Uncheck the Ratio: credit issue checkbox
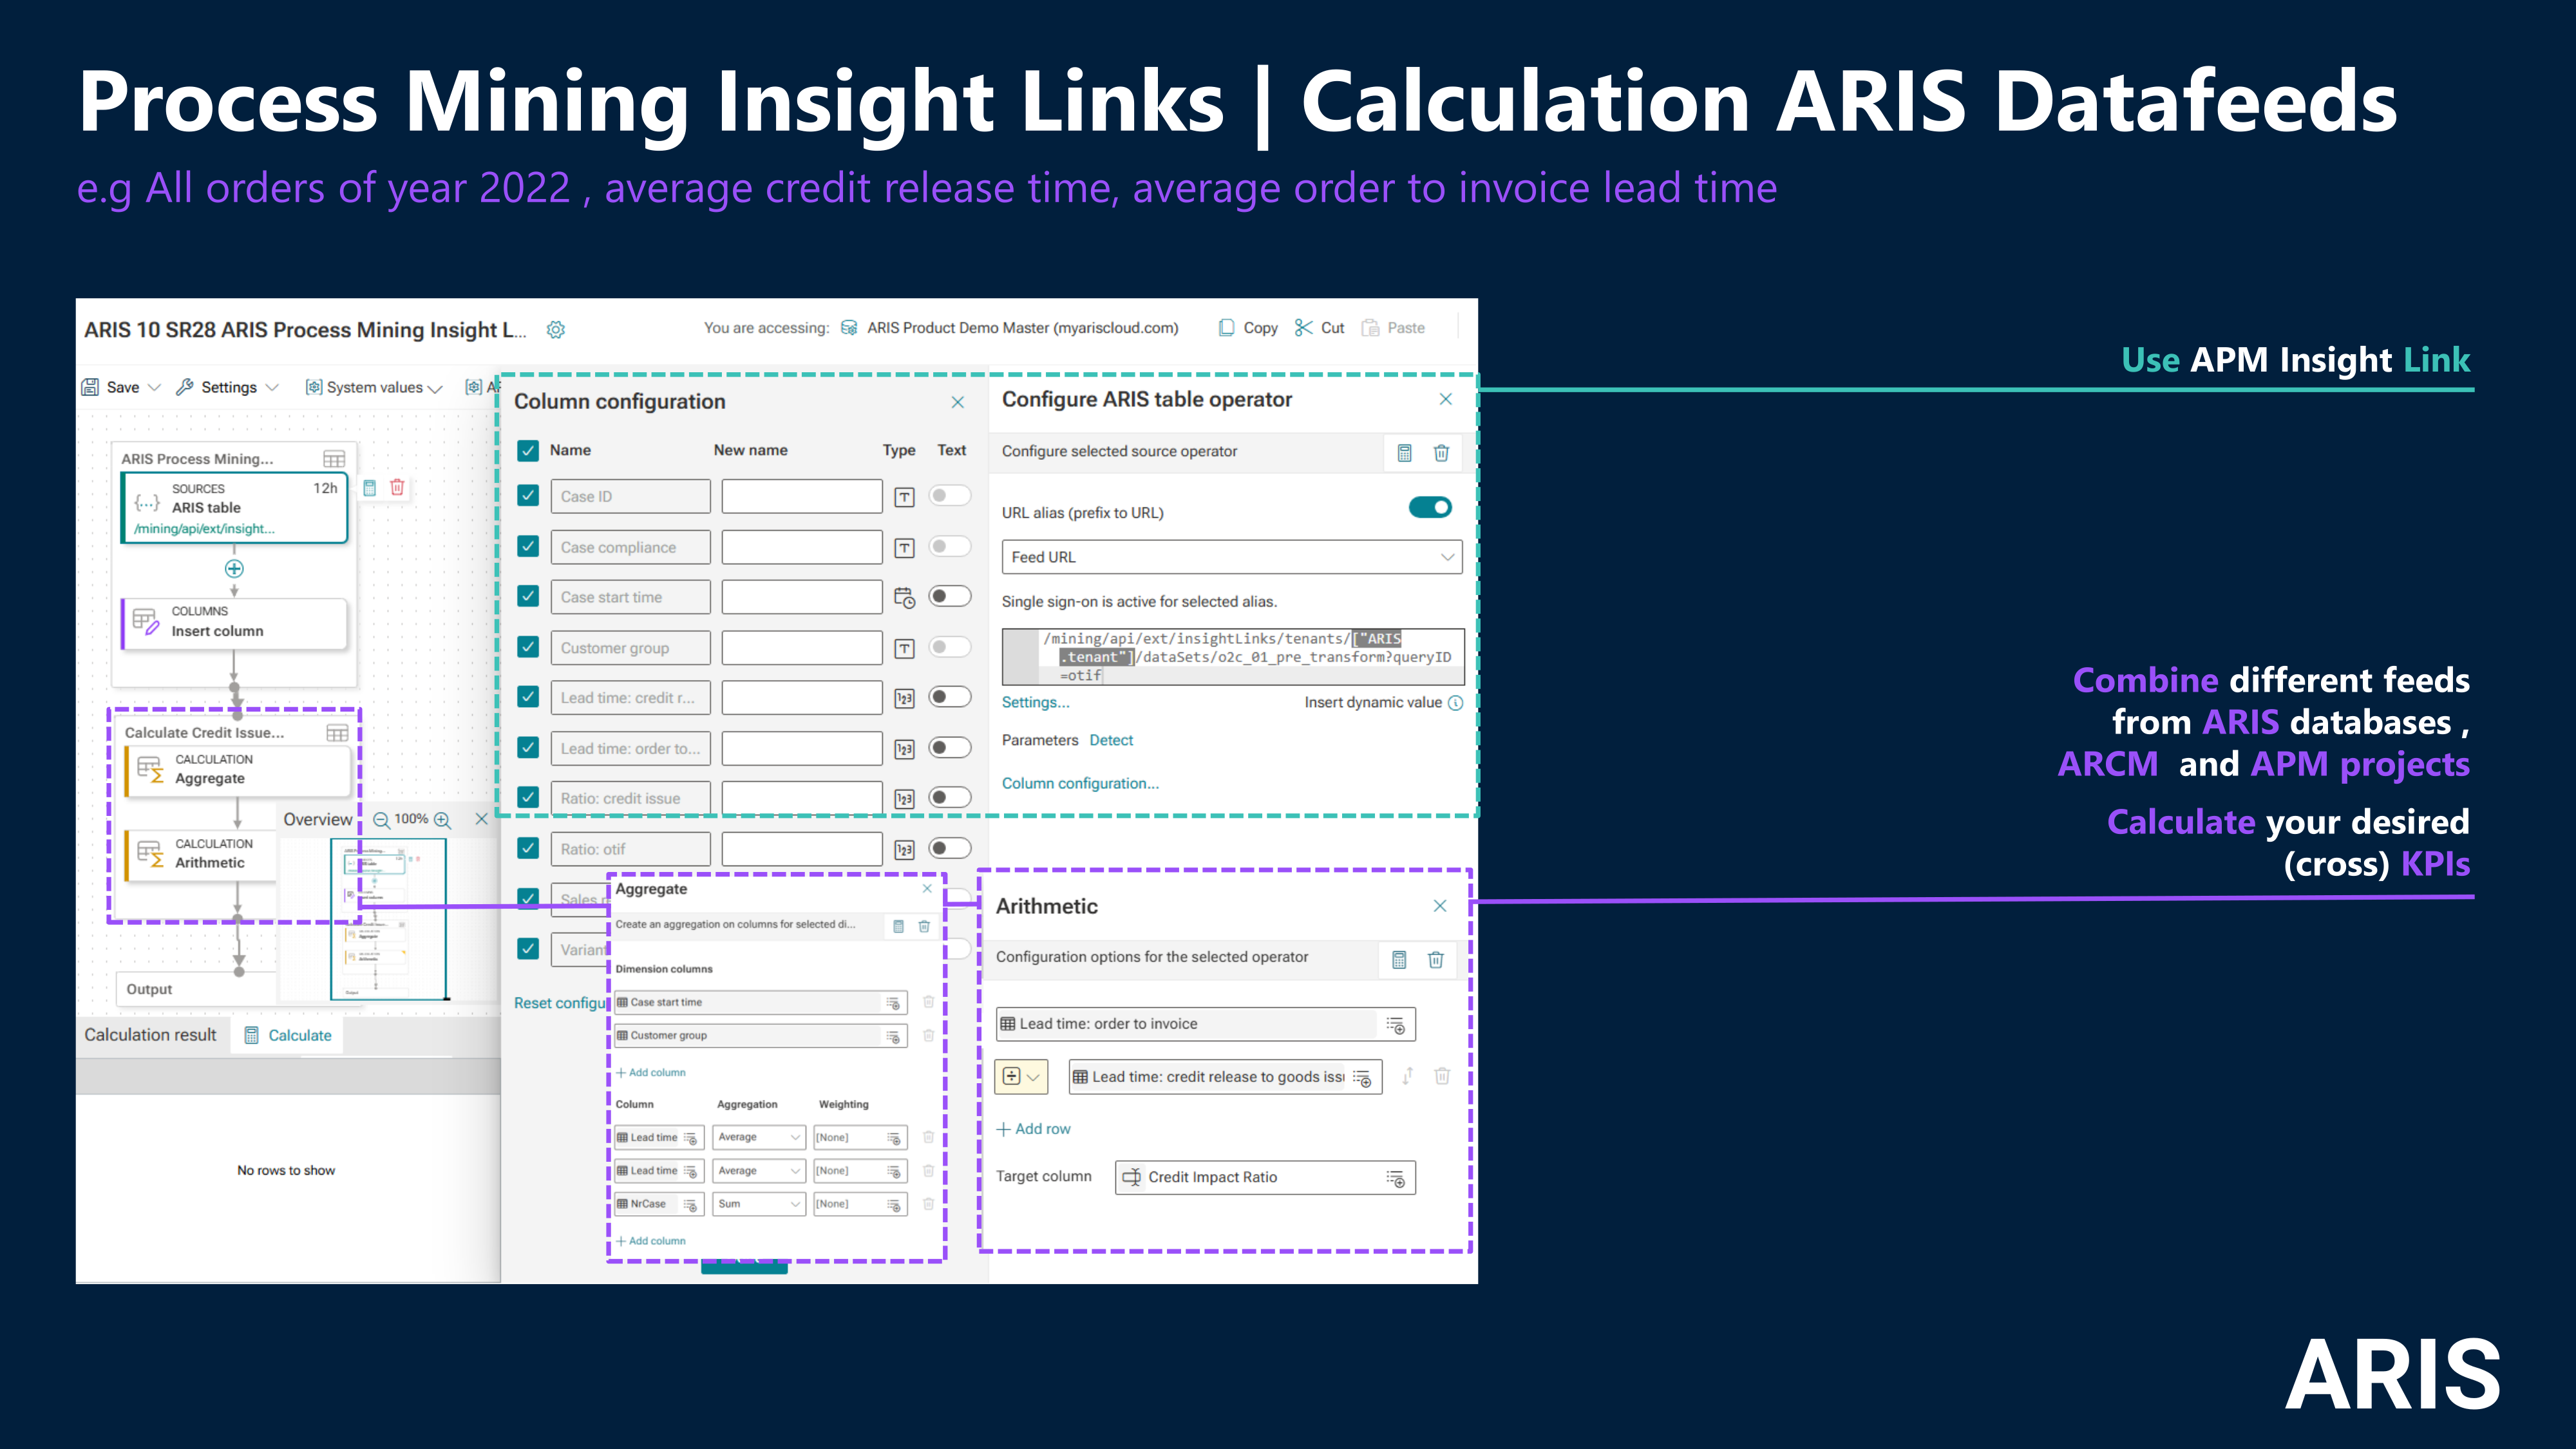 [x=528, y=797]
